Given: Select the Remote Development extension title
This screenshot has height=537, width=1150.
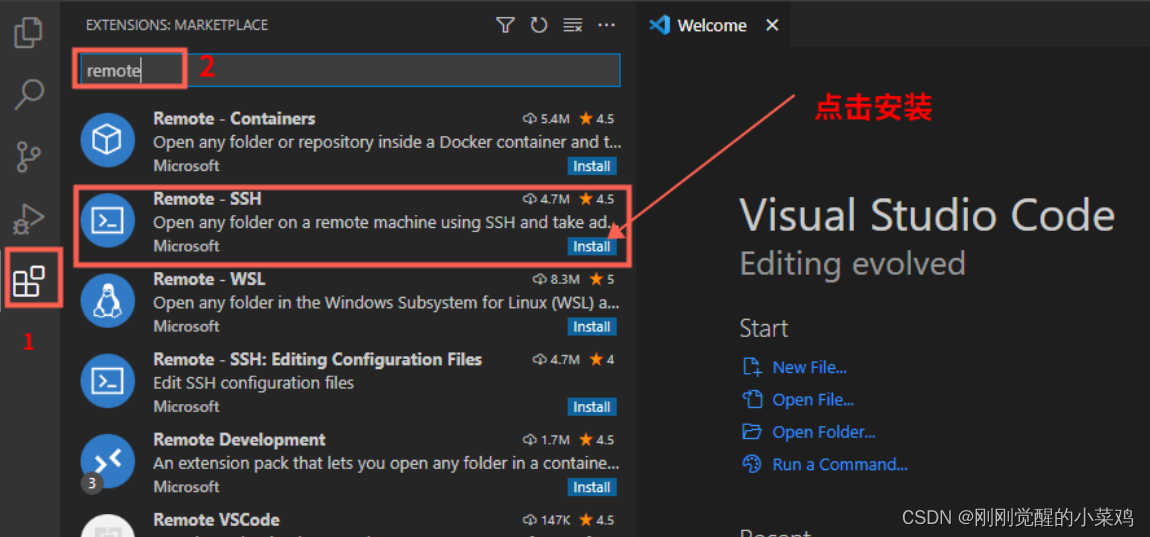Looking at the screenshot, I should pyautogui.click(x=239, y=439).
